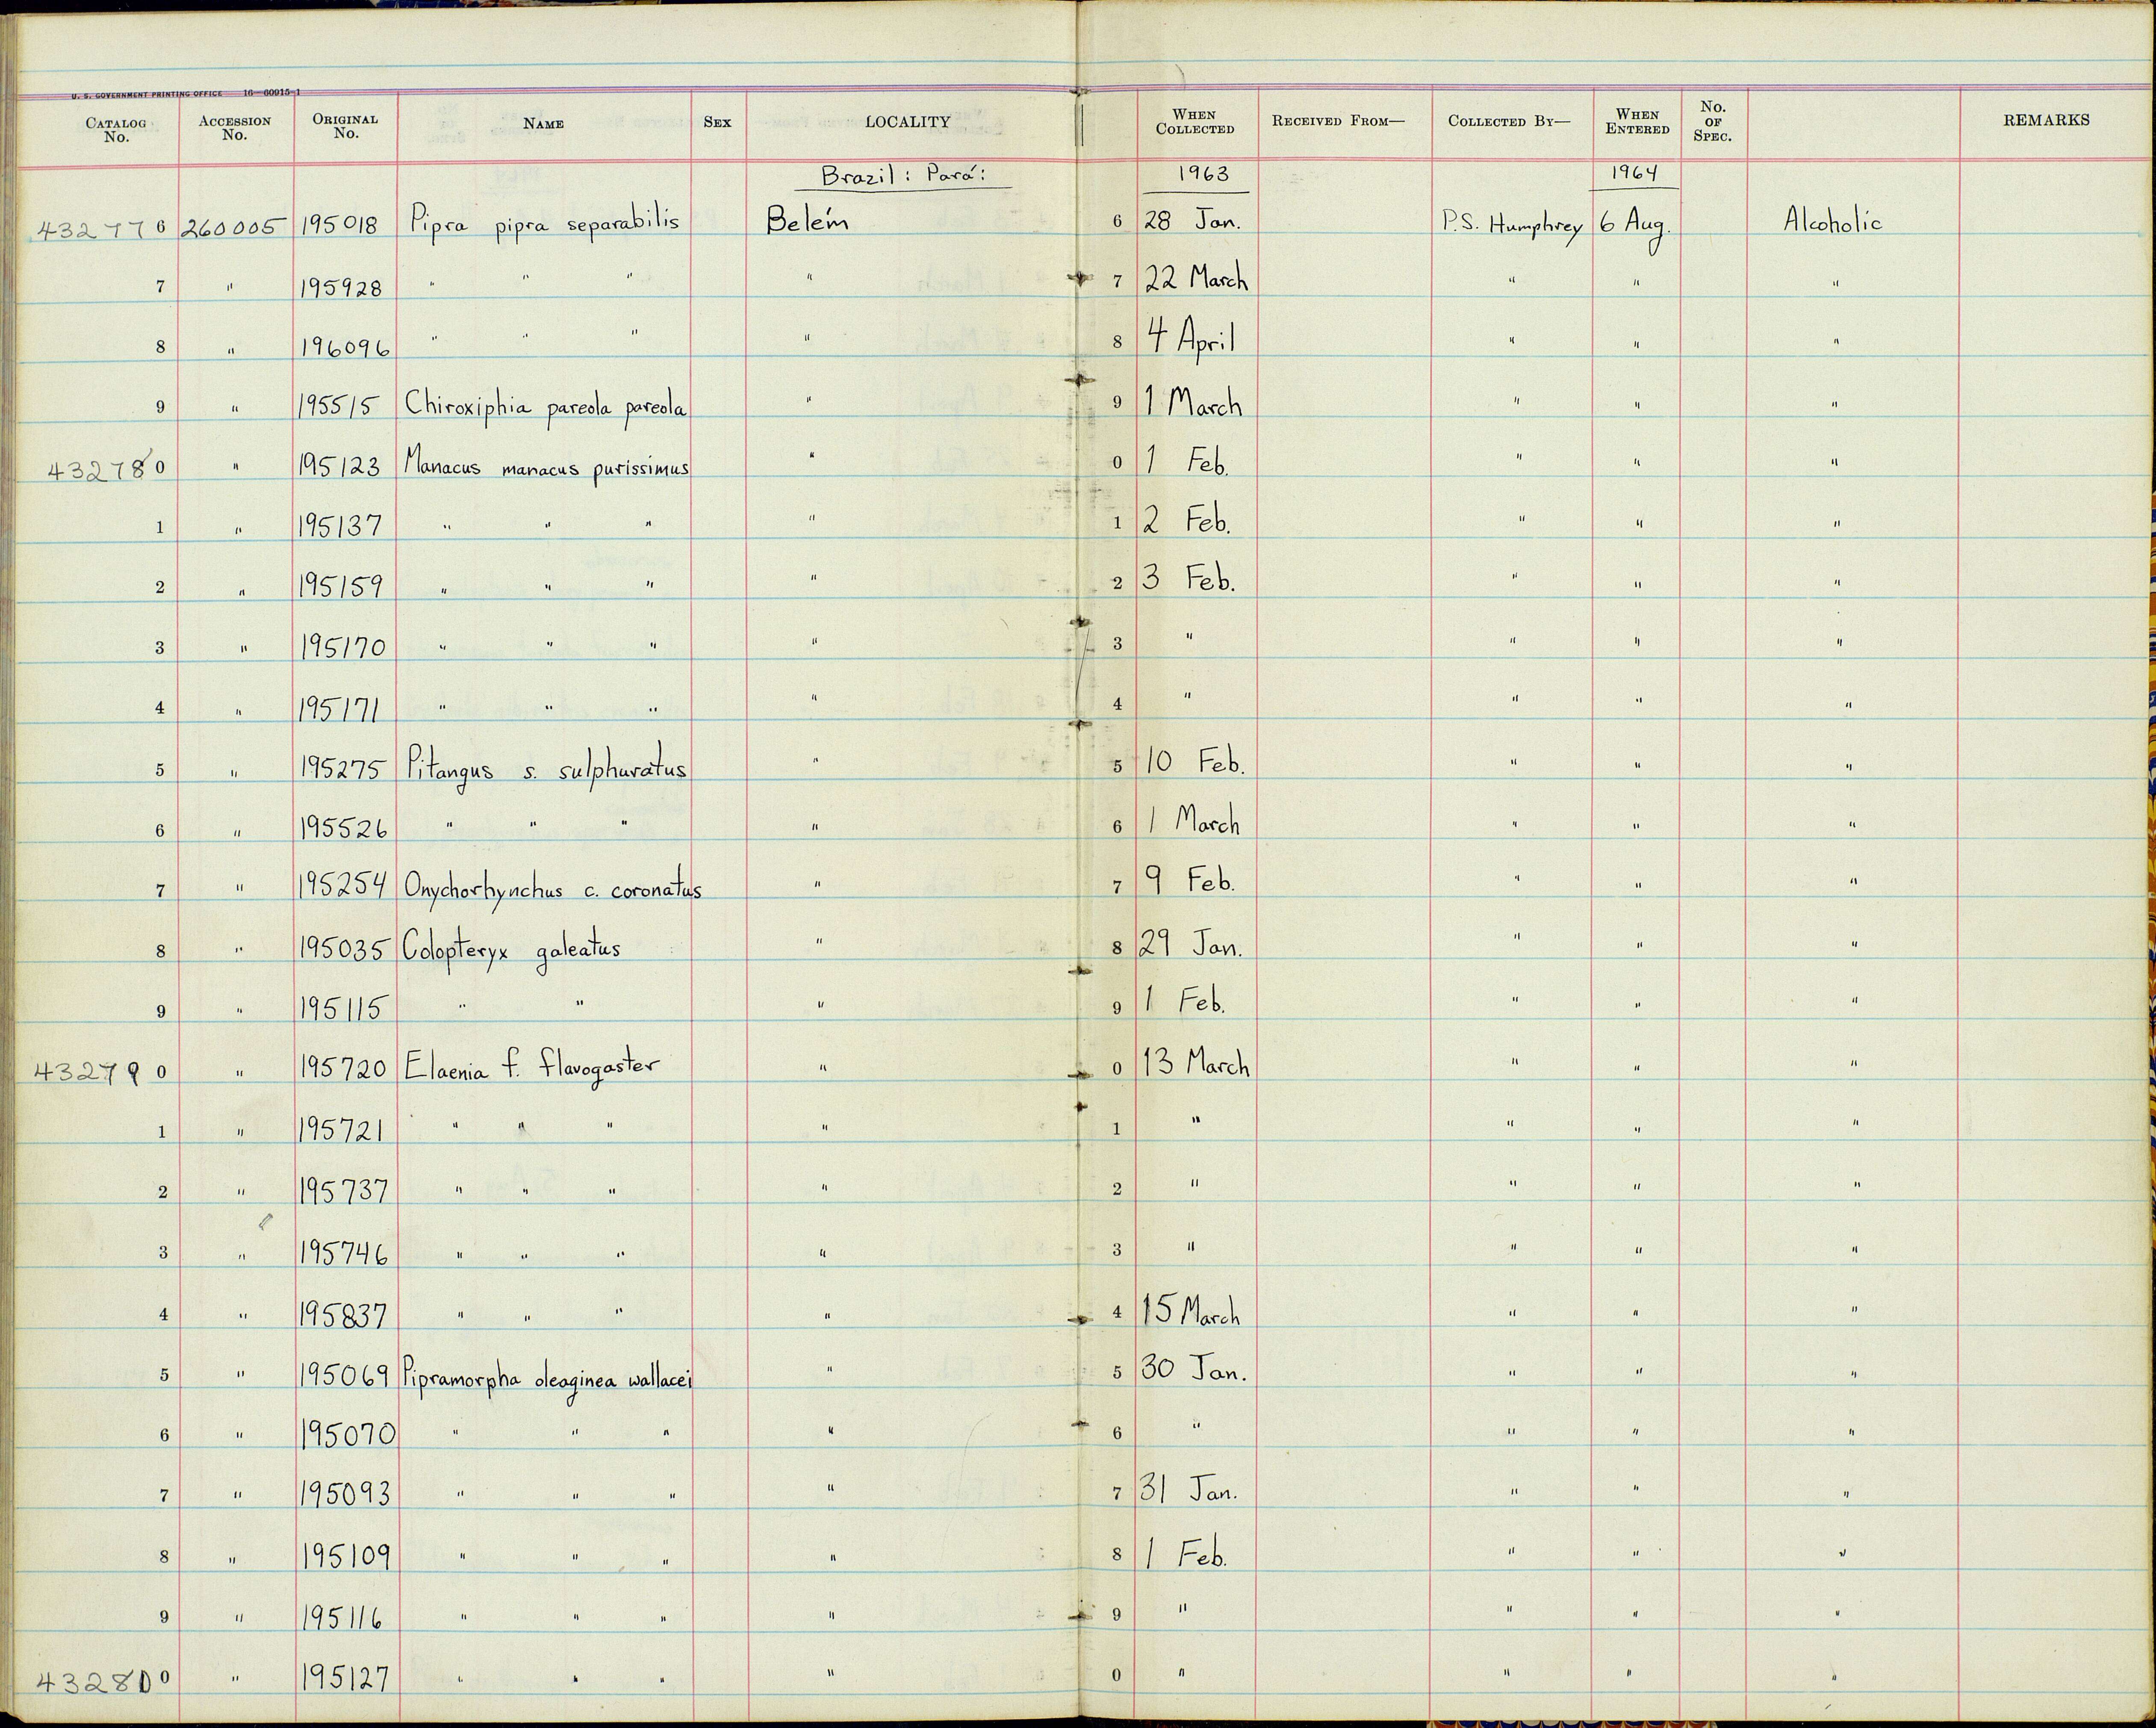Click the 'When Entered' column header
The image size is (2156, 1728).
click(1638, 121)
